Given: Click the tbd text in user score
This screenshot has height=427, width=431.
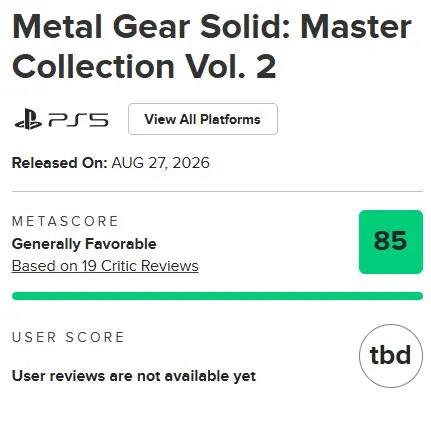Looking at the screenshot, I should (x=390, y=355).
